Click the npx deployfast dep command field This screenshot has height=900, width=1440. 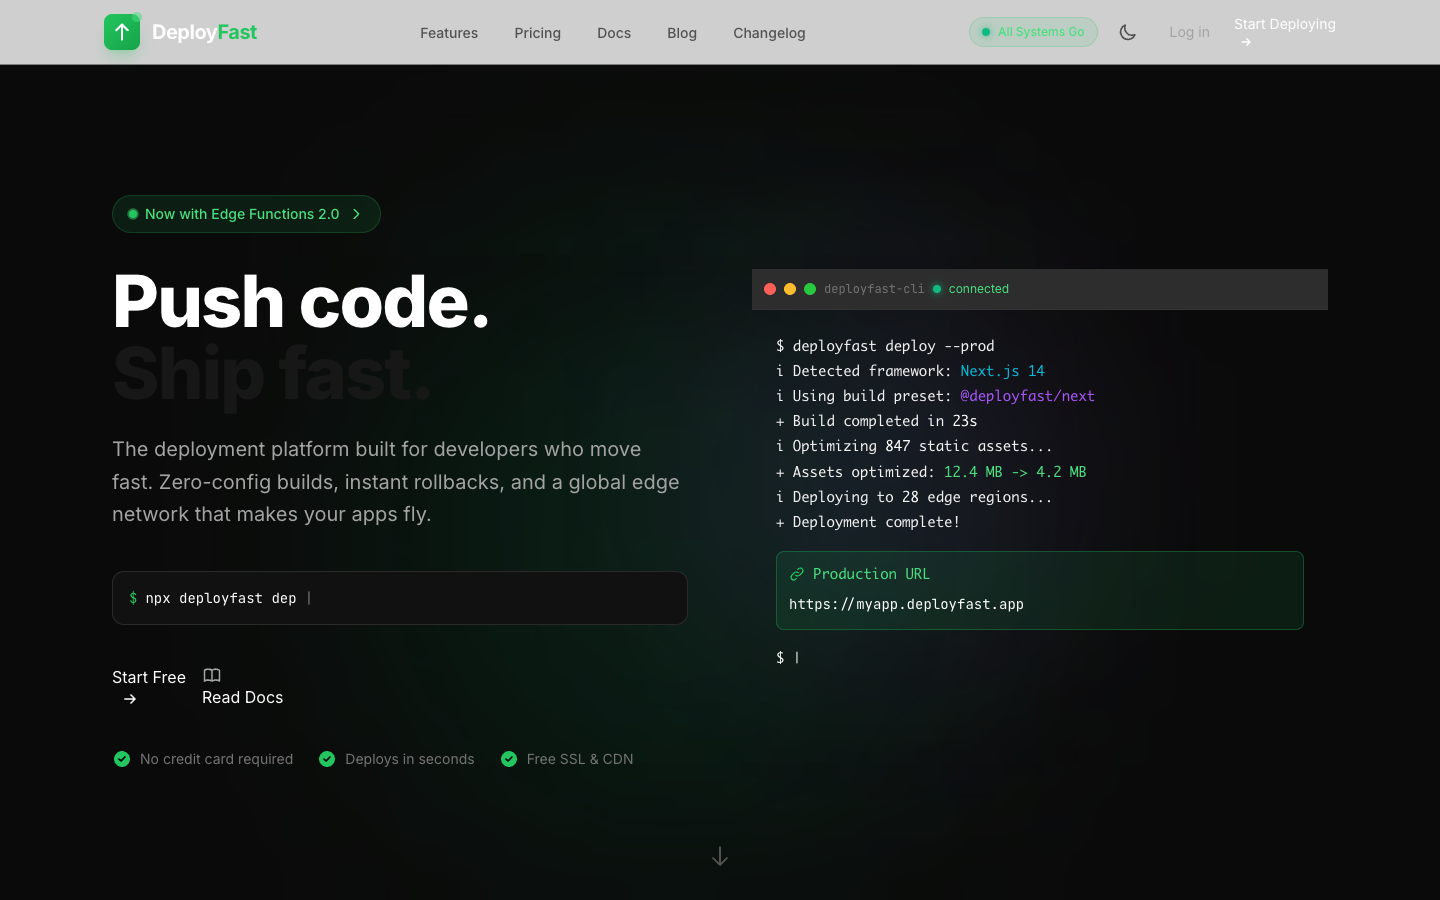pos(400,597)
